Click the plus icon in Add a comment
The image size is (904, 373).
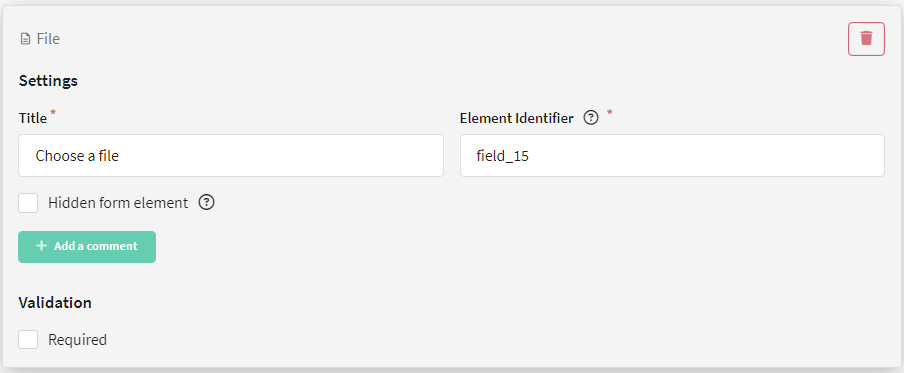pyautogui.click(x=41, y=246)
